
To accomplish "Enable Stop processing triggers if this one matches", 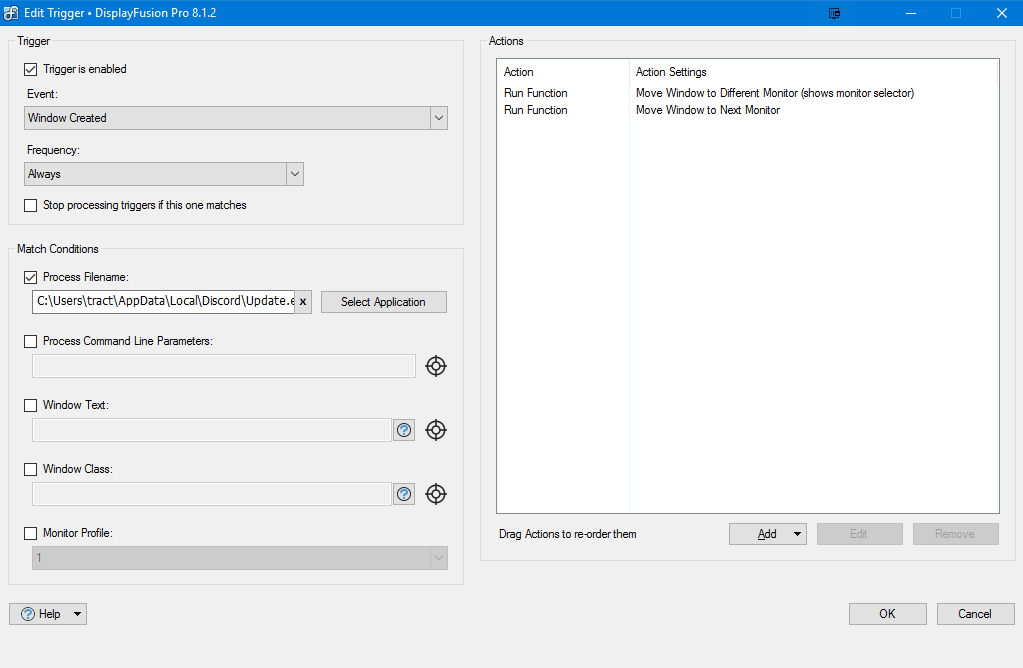I will (x=30, y=205).
